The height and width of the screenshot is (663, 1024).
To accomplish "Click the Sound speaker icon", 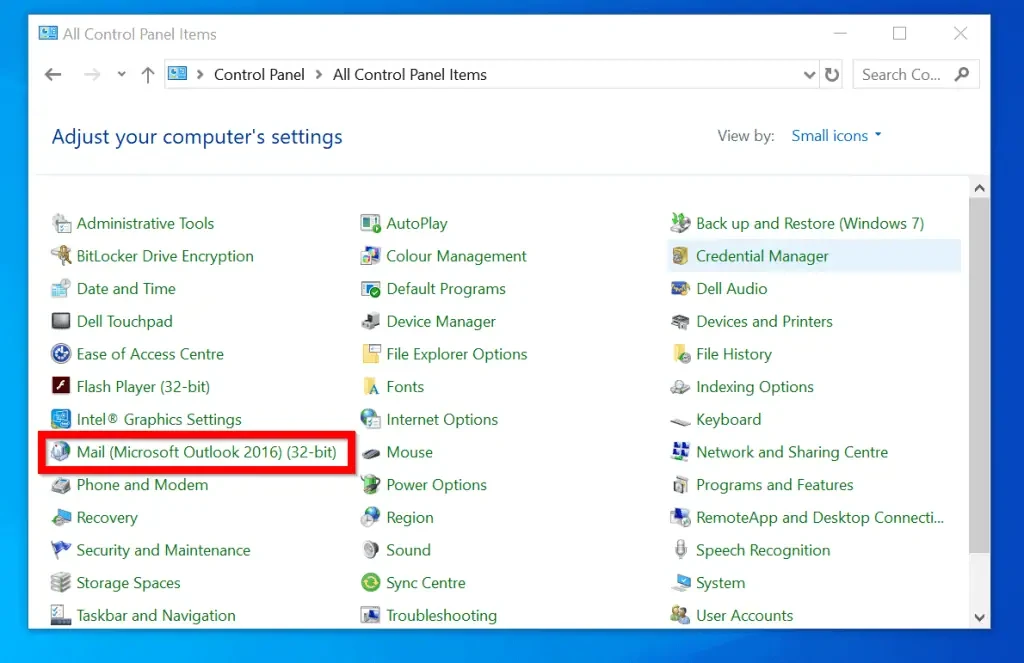I will coord(371,551).
